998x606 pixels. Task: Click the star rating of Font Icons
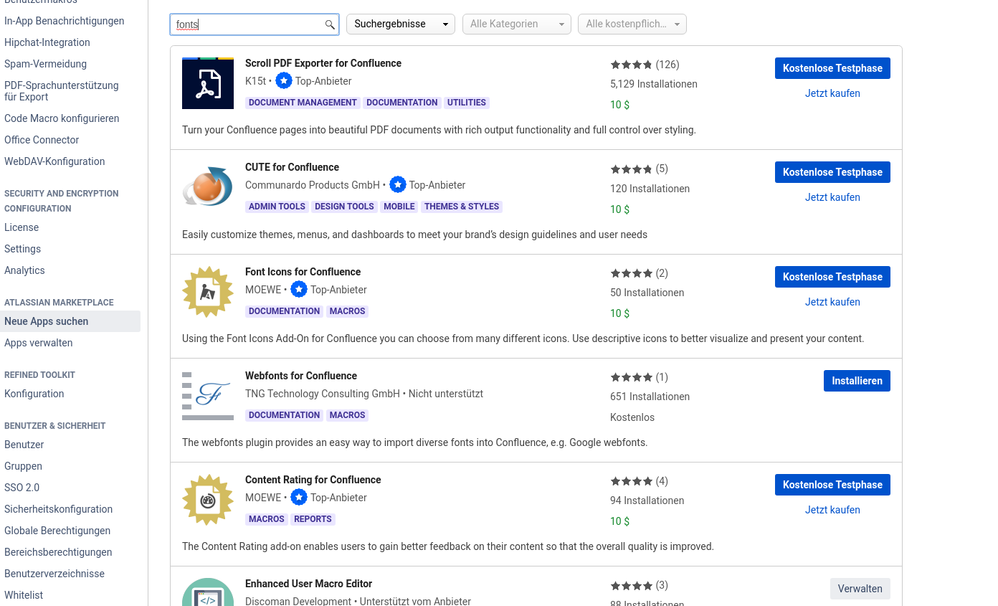tap(631, 272)
